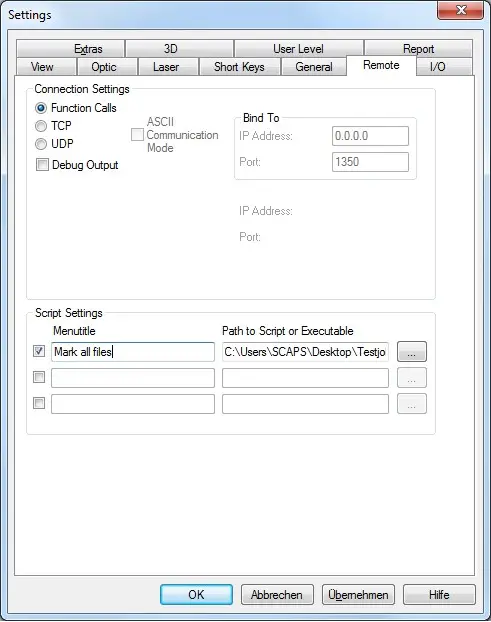
Task: Open help with Hilfe button
Action: [439, 594]
